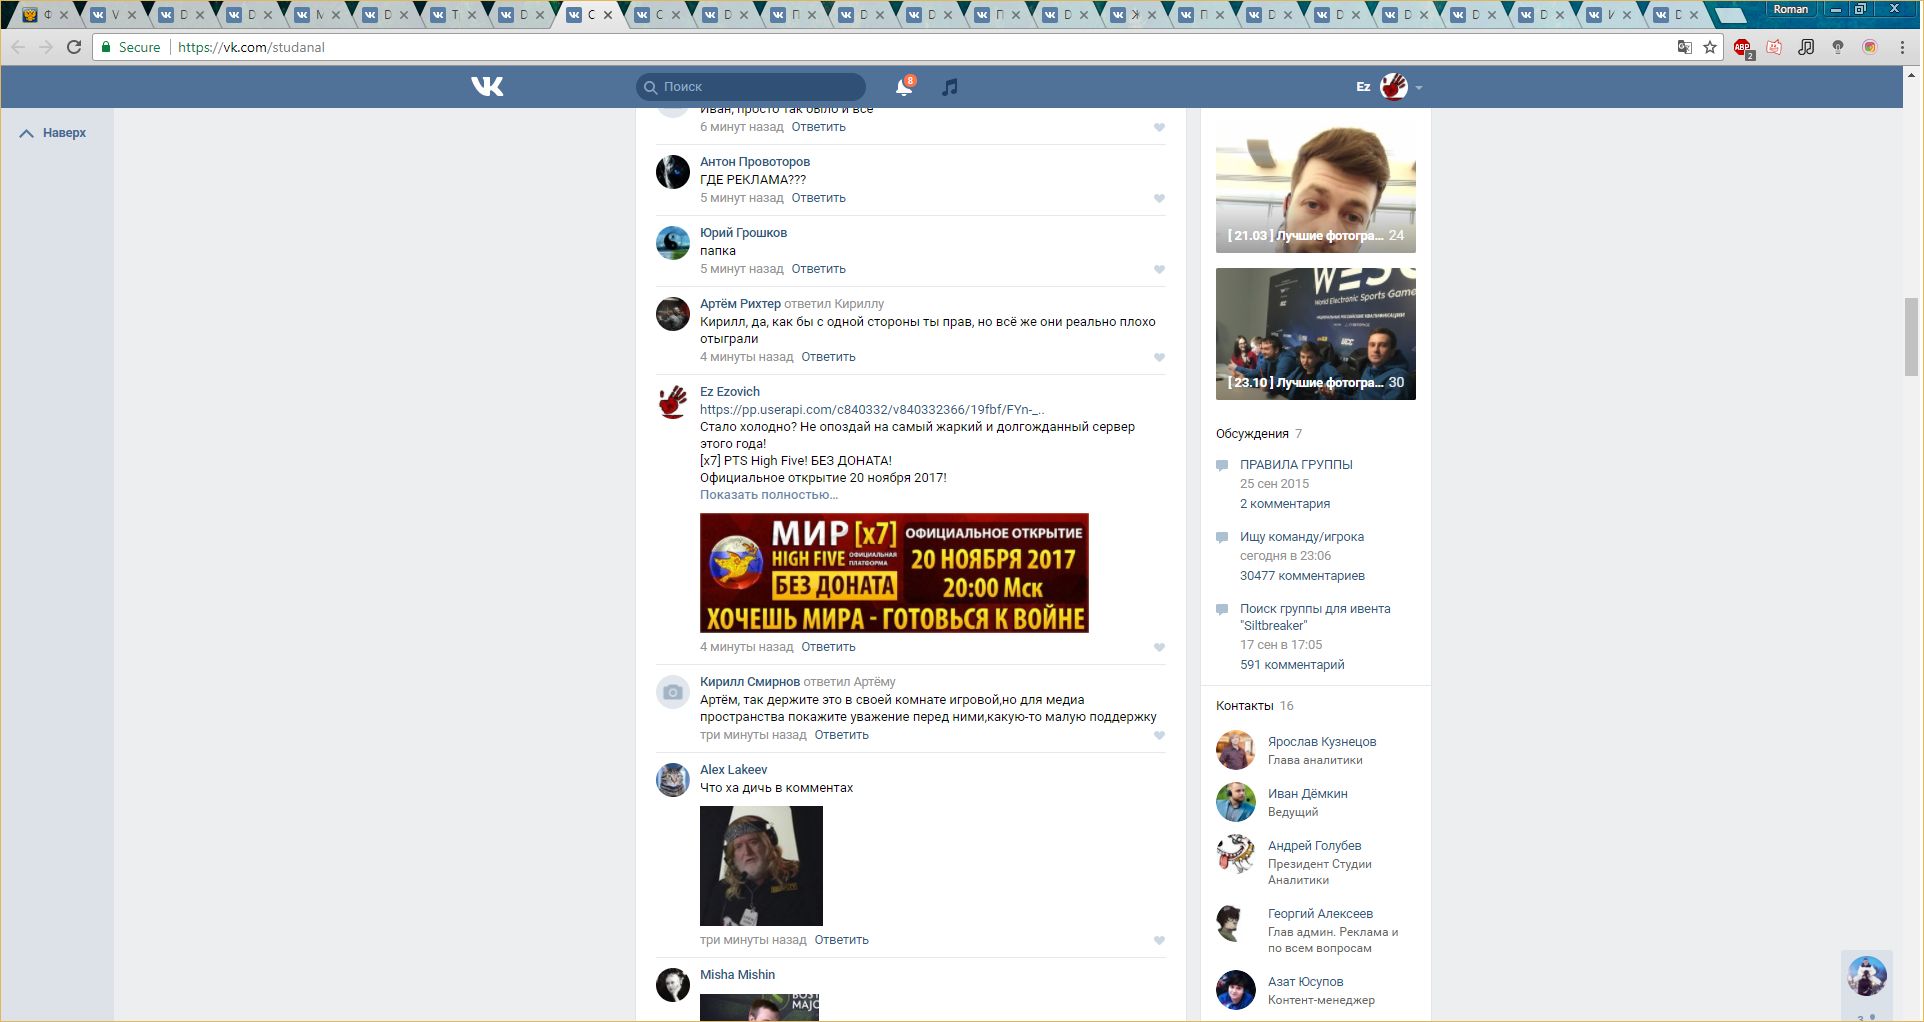Open the МИР x7 High Five banner image
Image resolution: width=1924 pixels, height=1022 pixels.
coord(894,573)
